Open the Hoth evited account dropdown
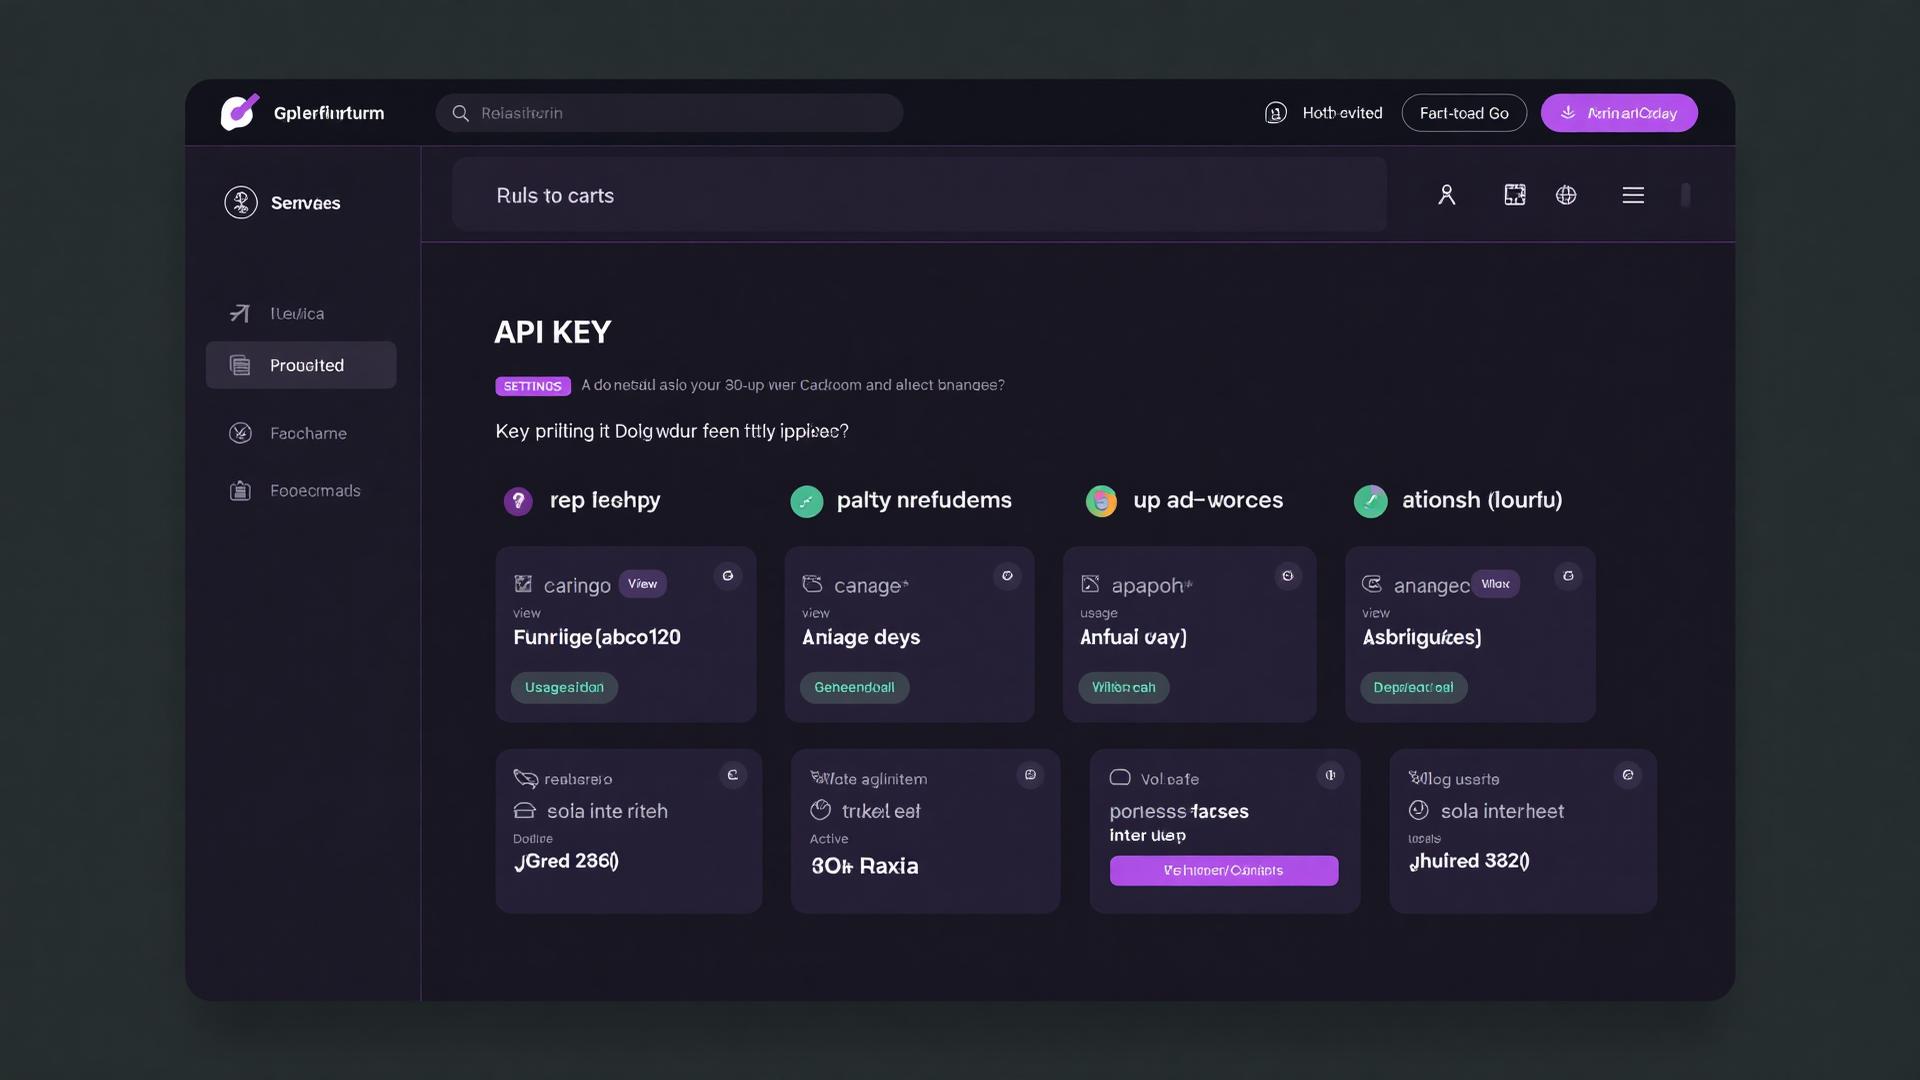The height and width of the screenshot is (1080, 1920). pyautogui.click(x=1322, y=113)
